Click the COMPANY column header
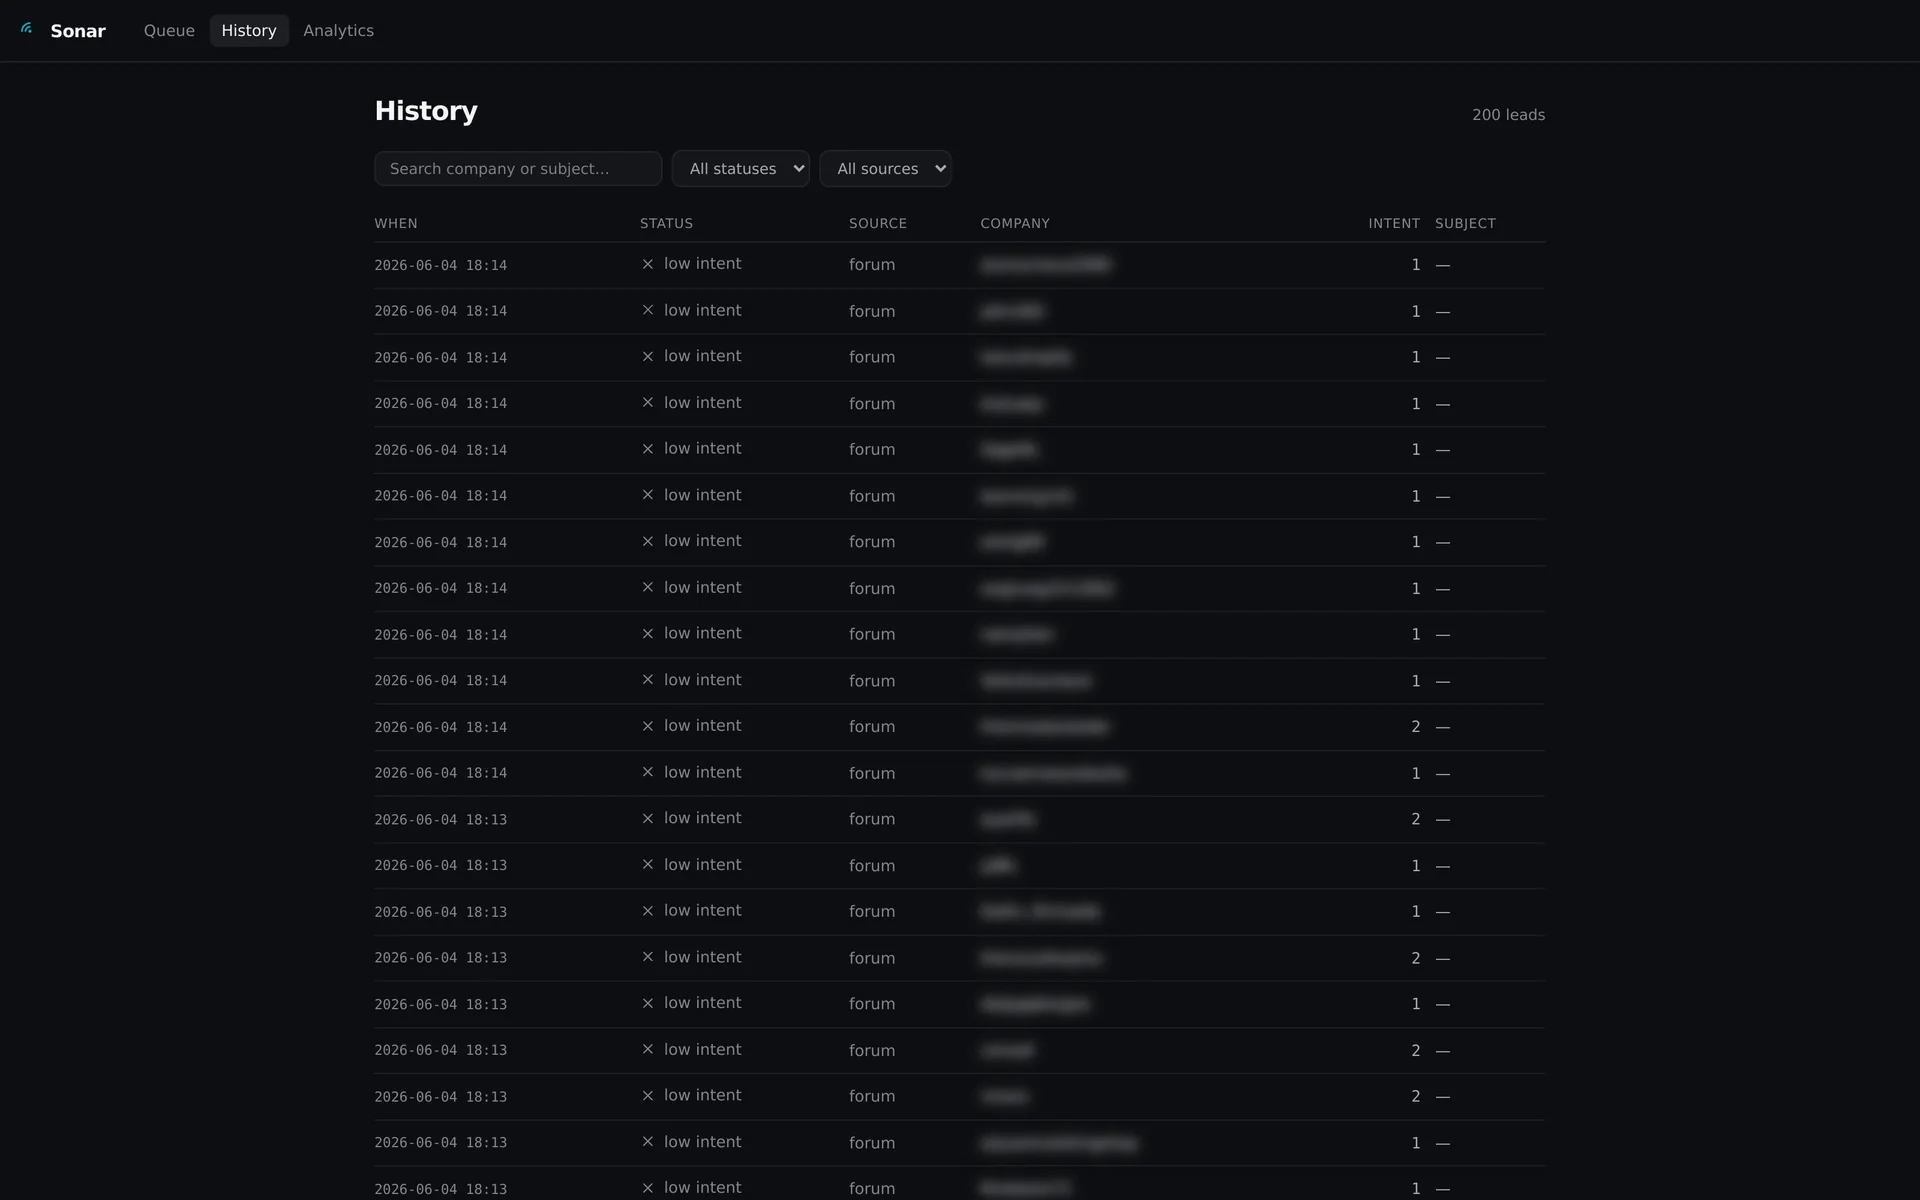1920x1200 pixels. tap(1015, 223)
